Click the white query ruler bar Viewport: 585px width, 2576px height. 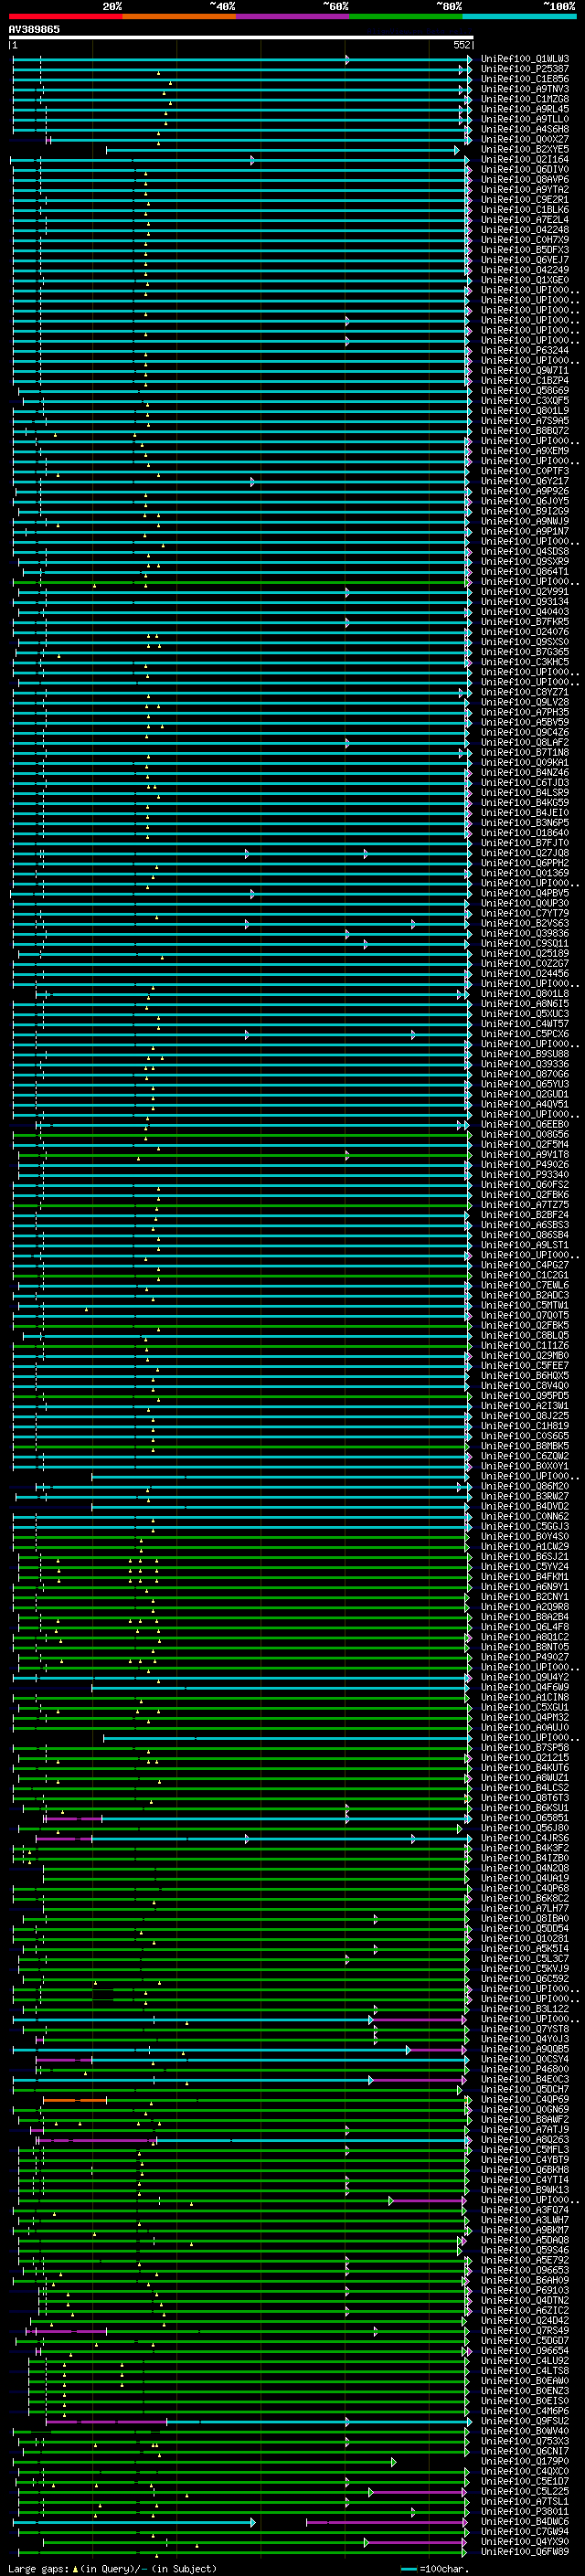[240, 37]
